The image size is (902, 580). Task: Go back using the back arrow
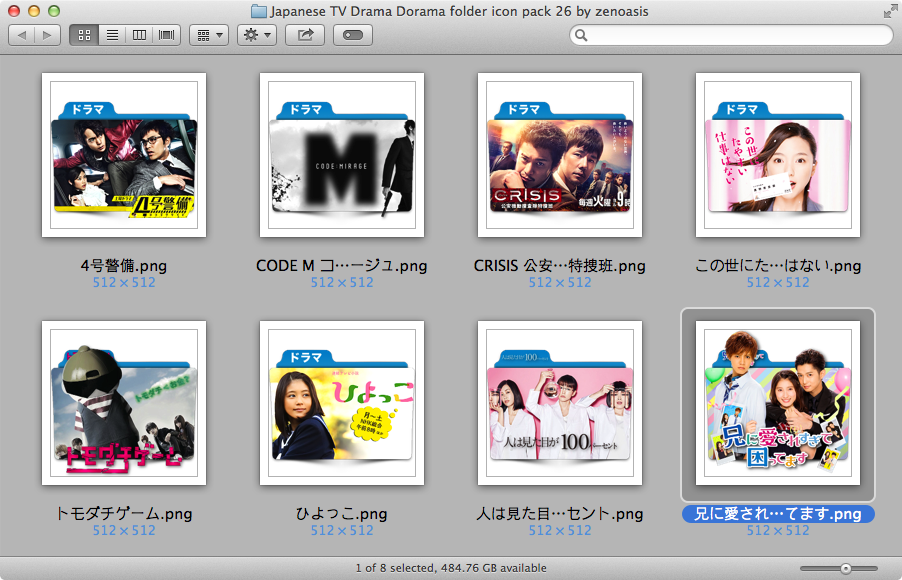[22, 33]
